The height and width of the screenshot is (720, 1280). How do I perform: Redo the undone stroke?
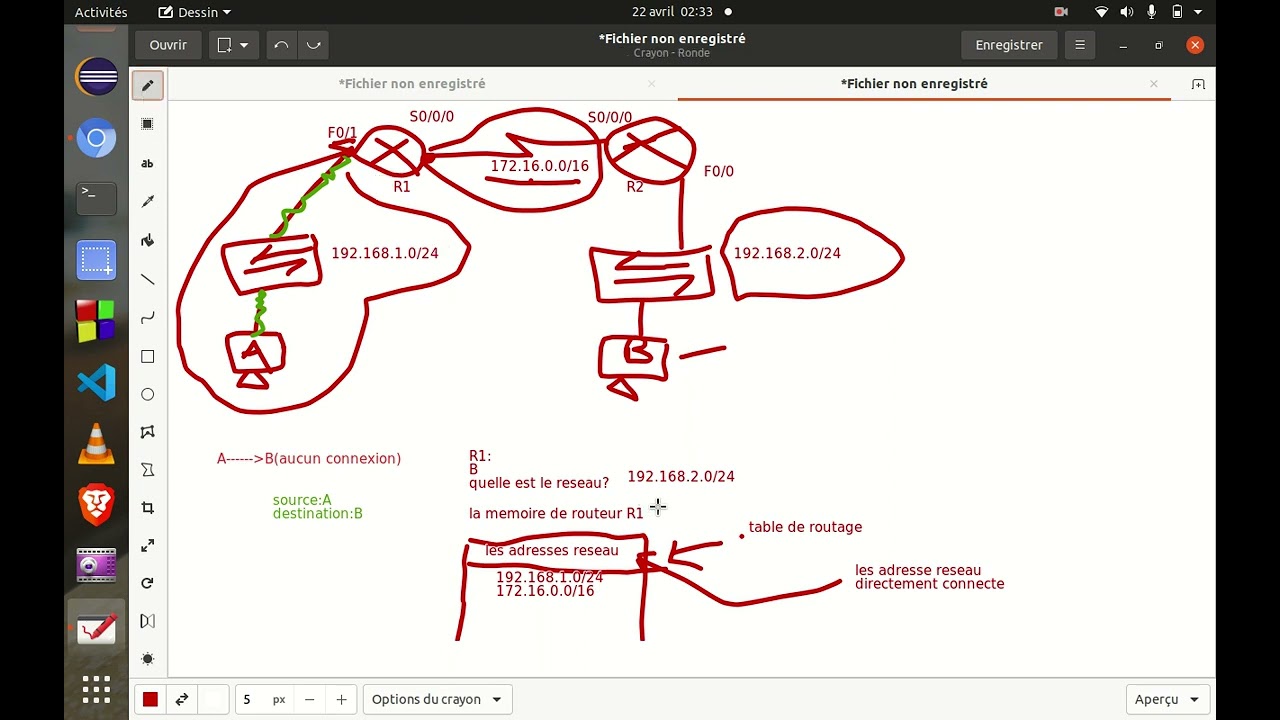[x=313, y=45]
